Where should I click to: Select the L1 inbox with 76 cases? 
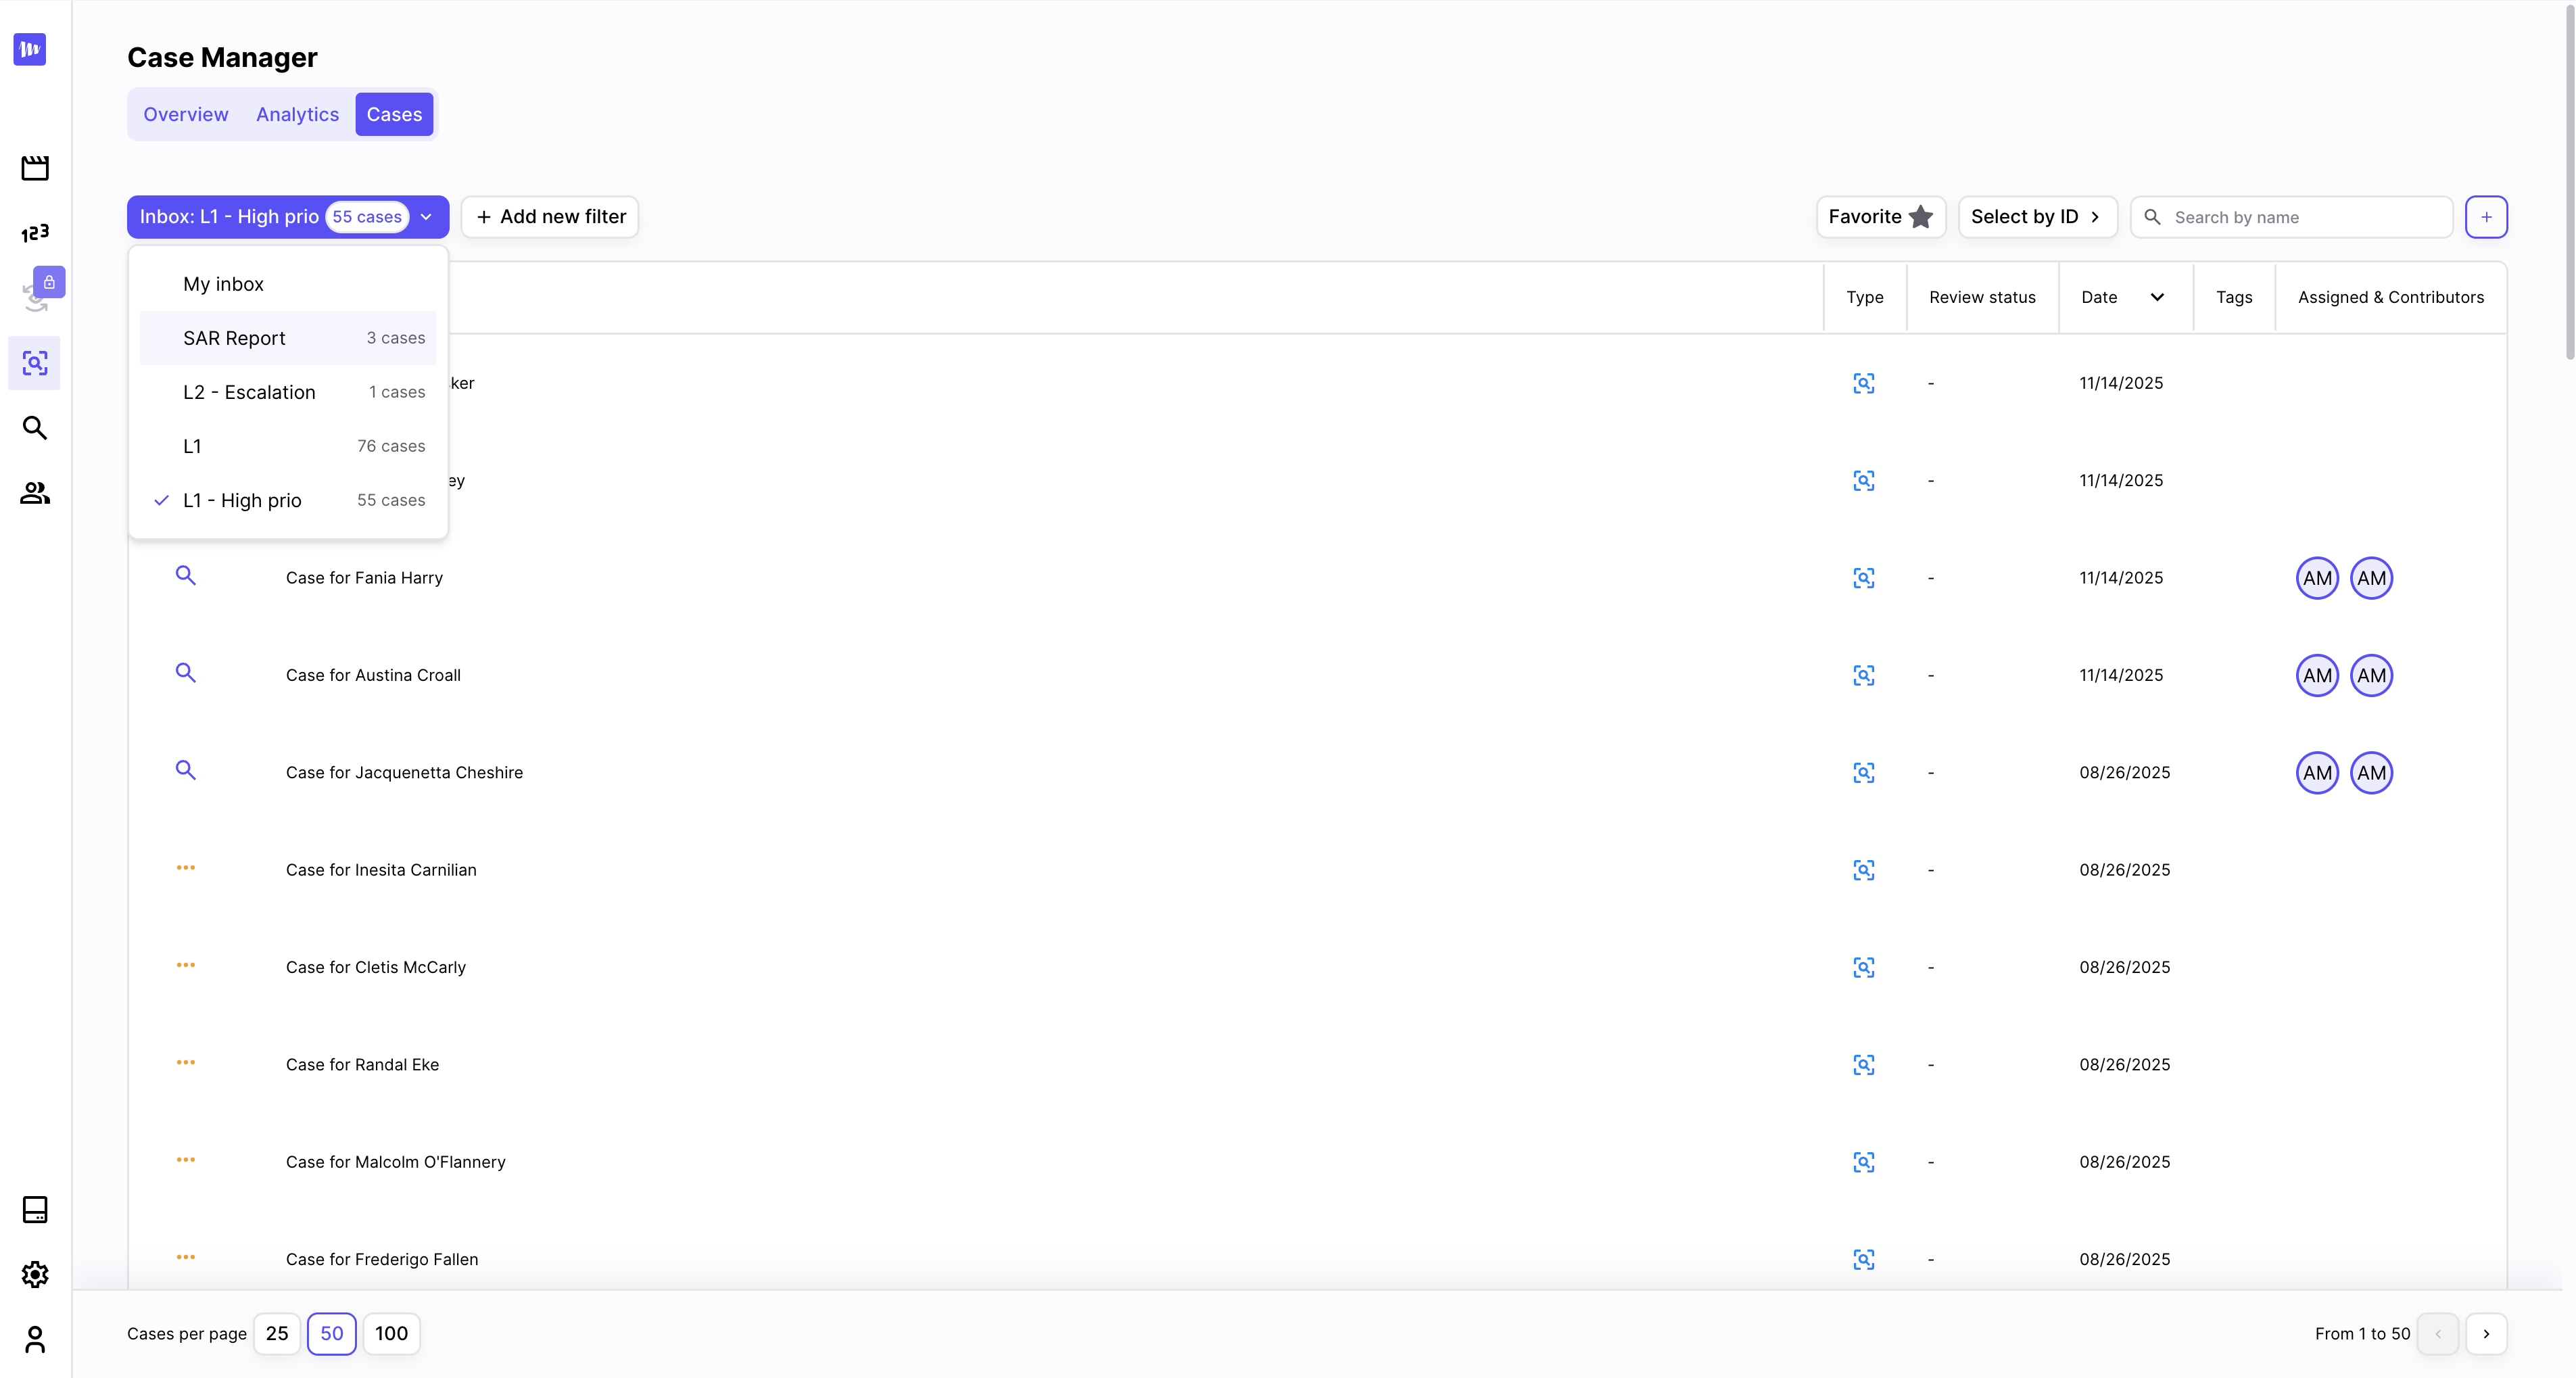[288, 446]
